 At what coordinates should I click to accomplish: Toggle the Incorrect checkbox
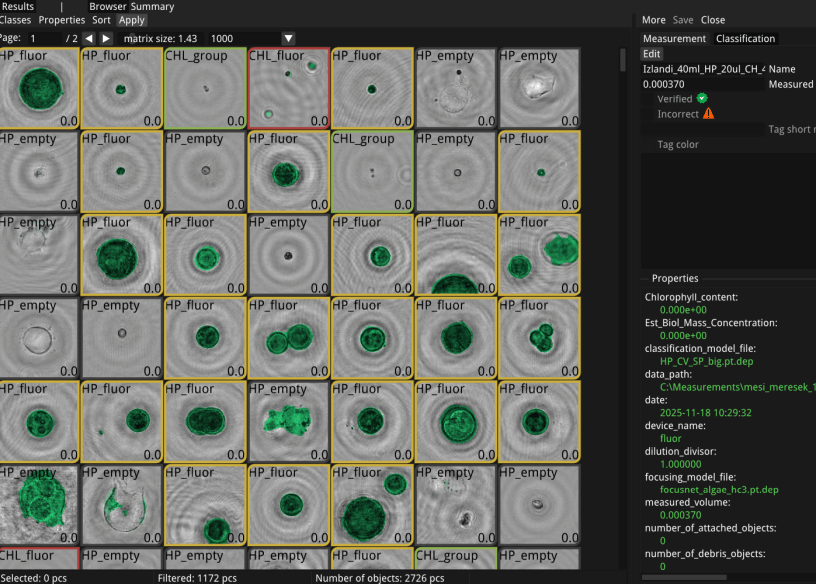[649, 114]
